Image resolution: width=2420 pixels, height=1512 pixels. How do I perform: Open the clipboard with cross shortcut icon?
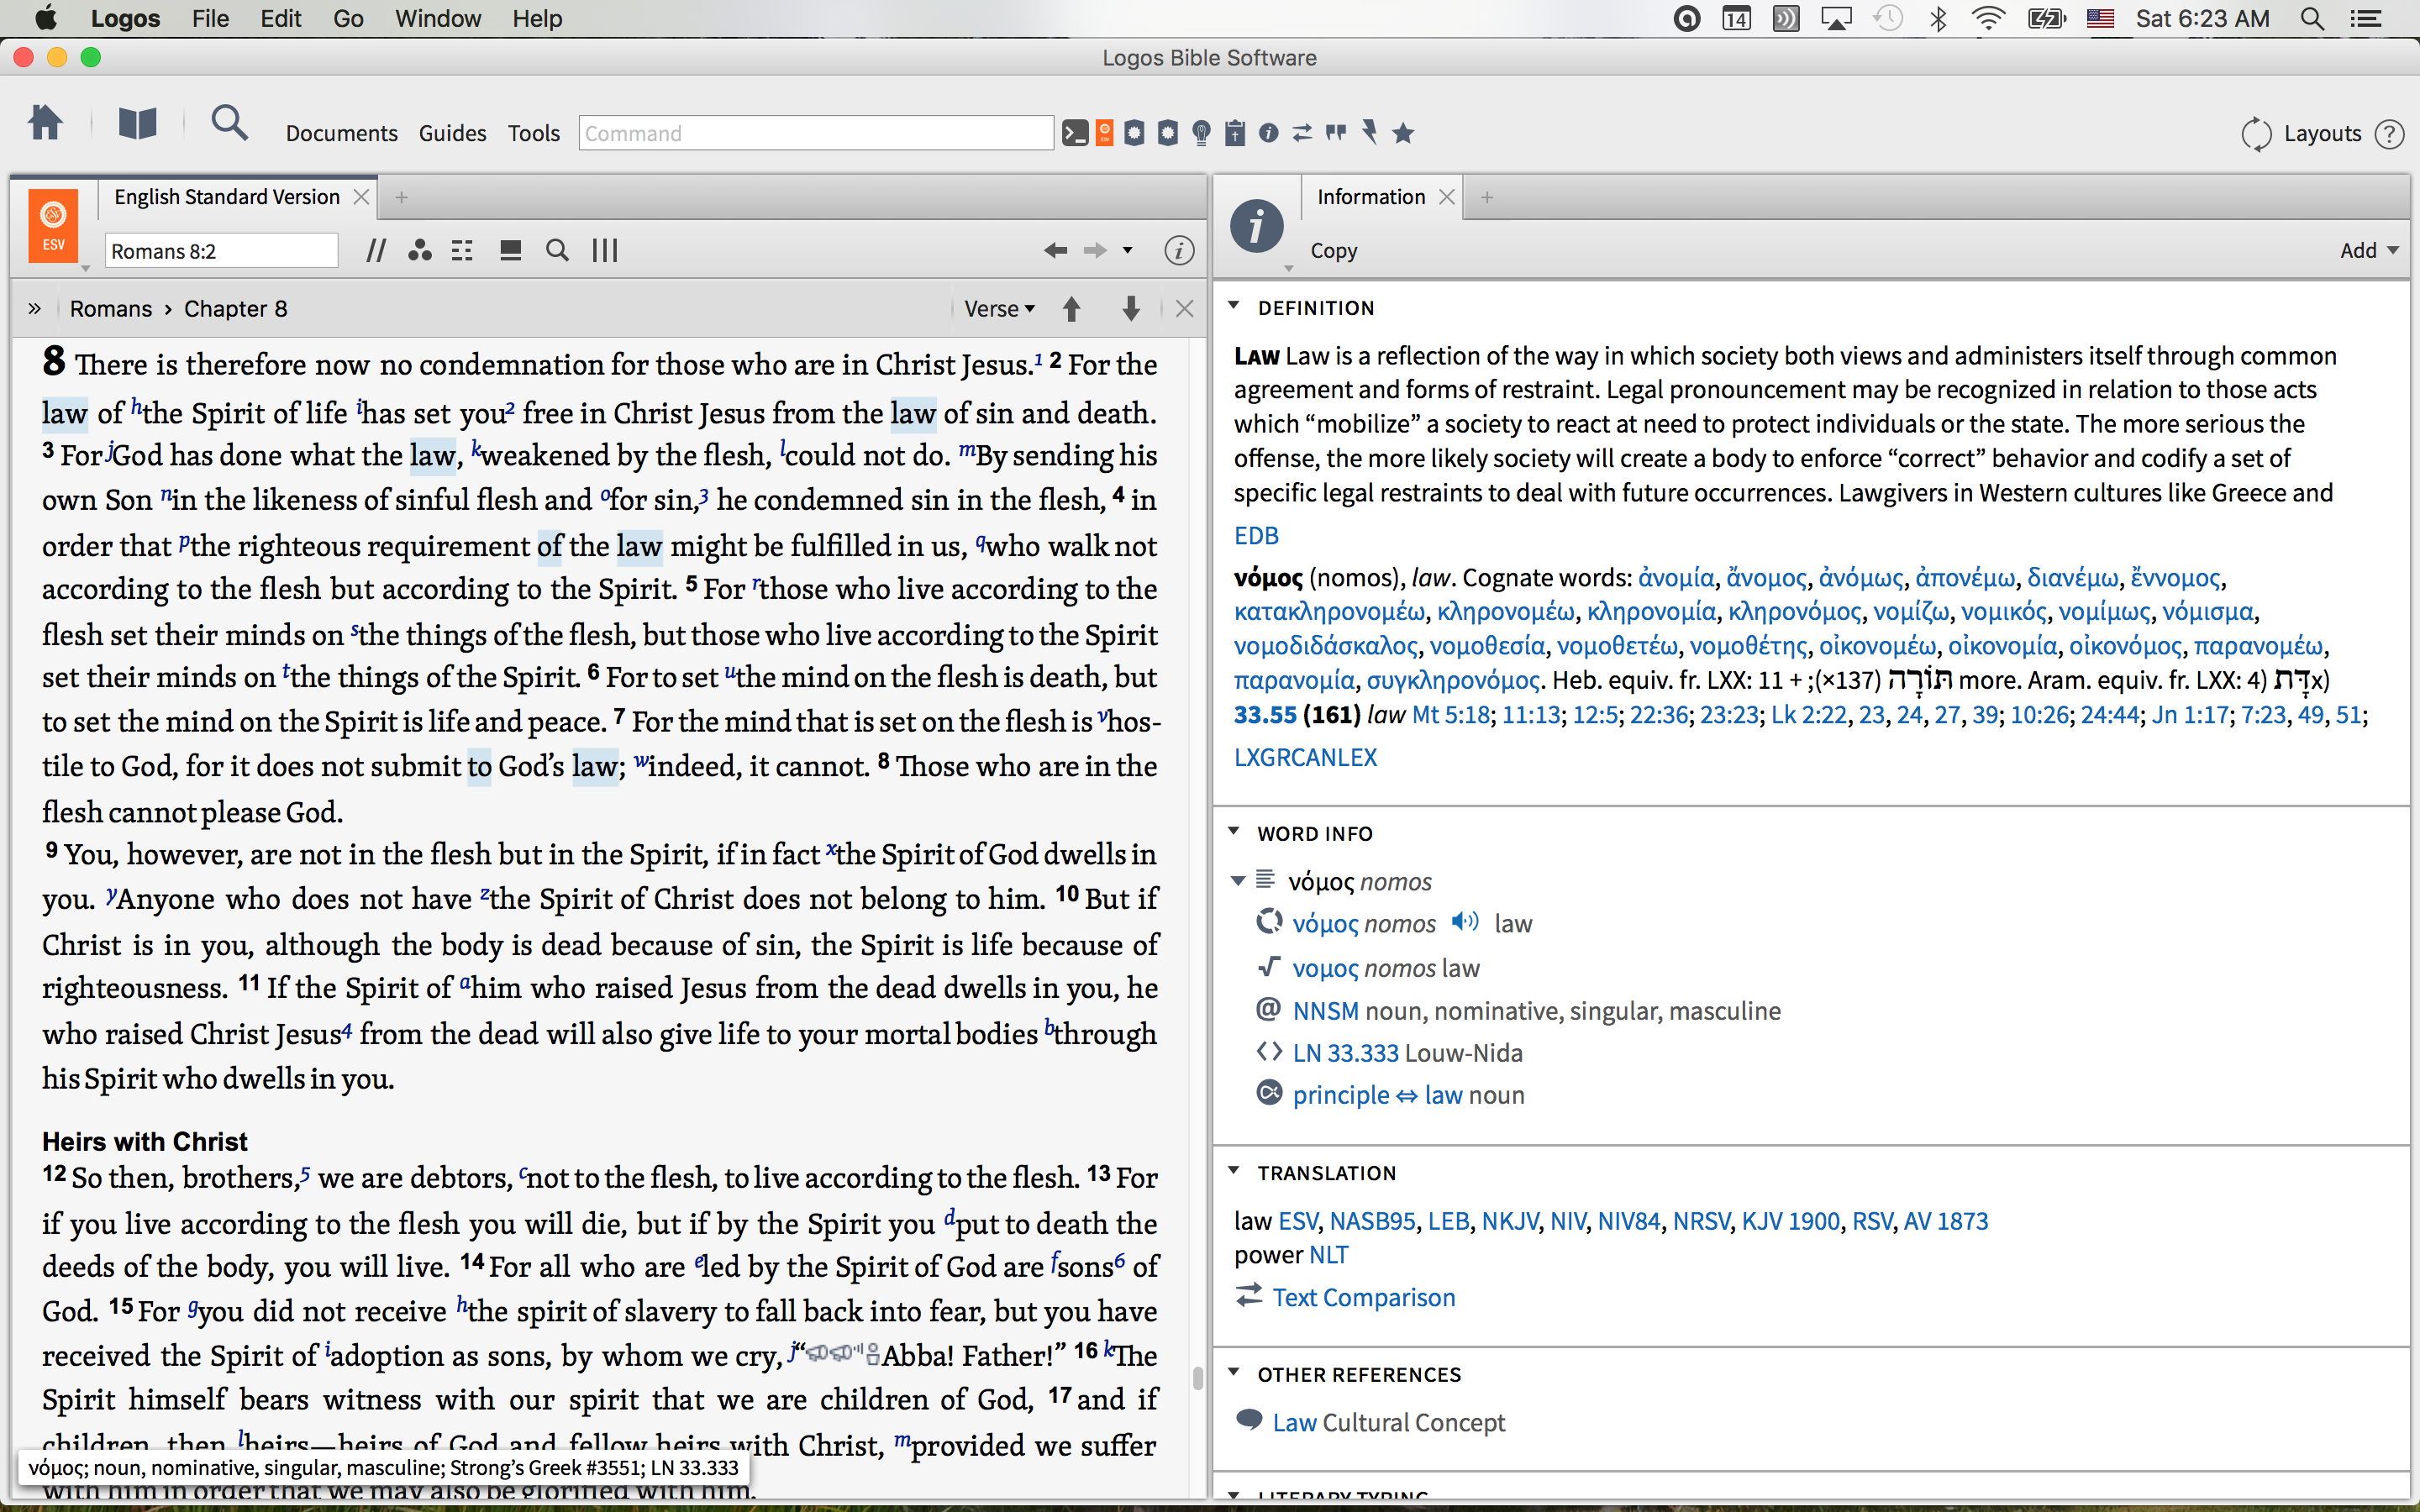[1236, 133]
